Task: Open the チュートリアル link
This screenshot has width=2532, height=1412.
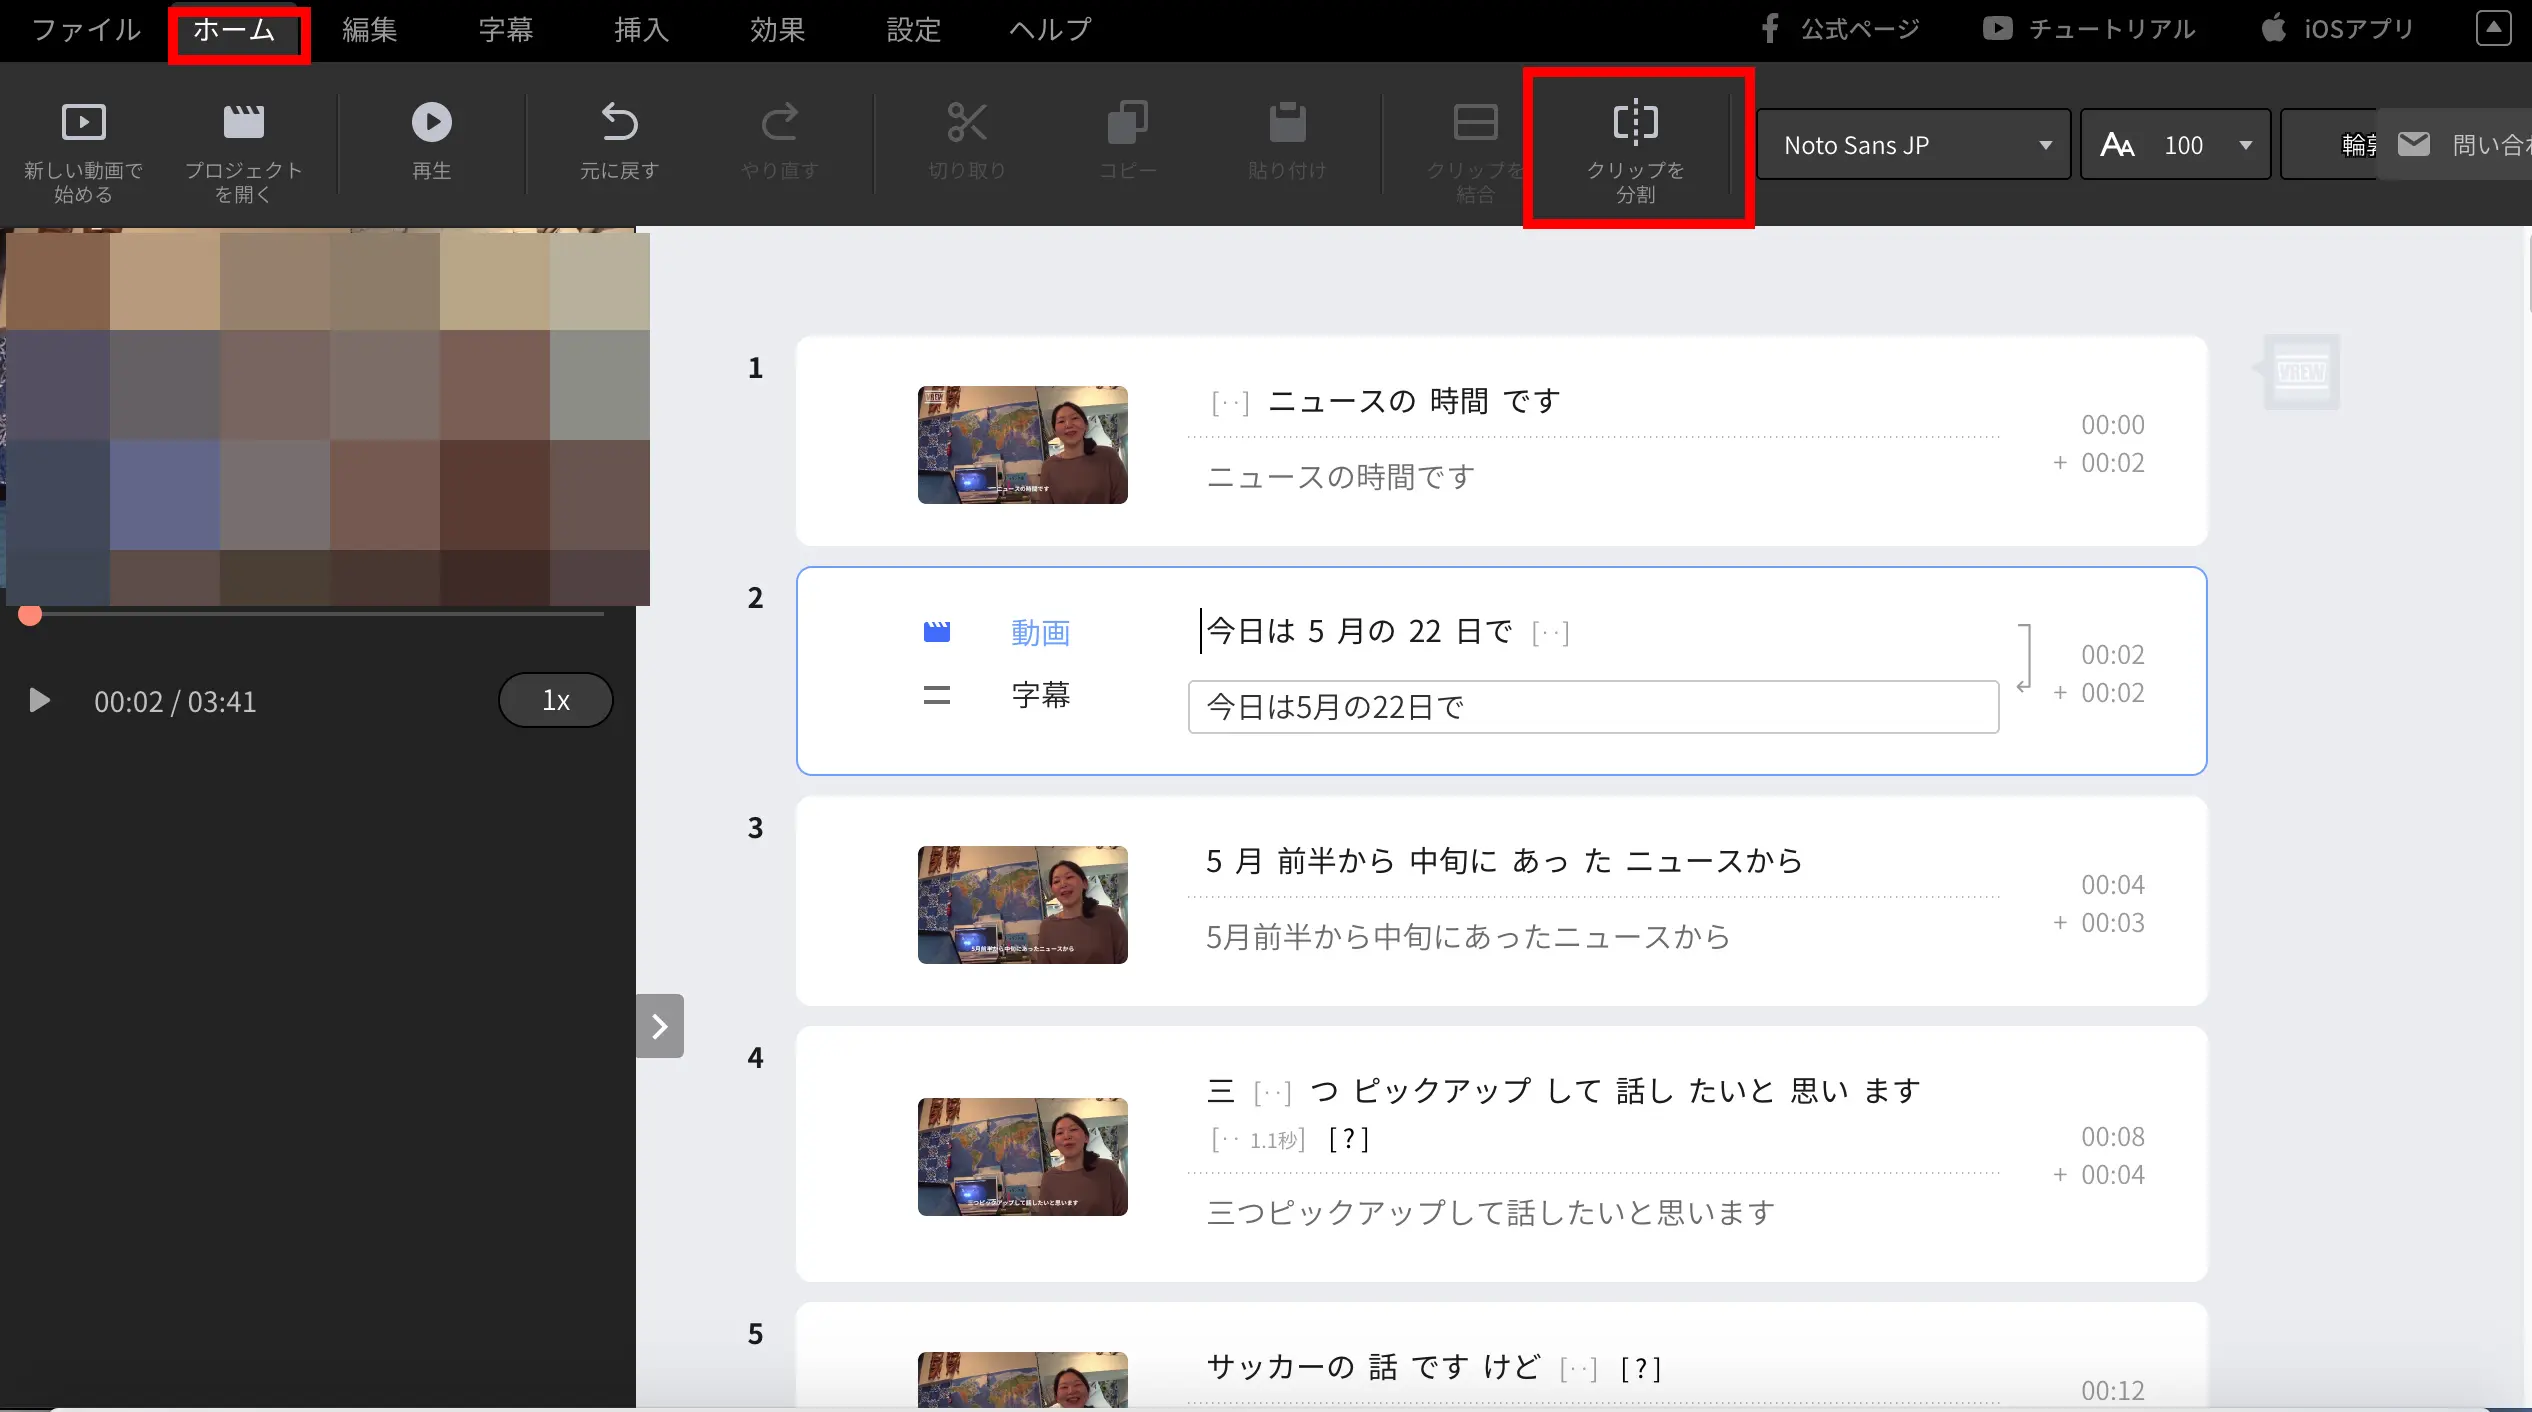Action: (x=2088, y=28)
